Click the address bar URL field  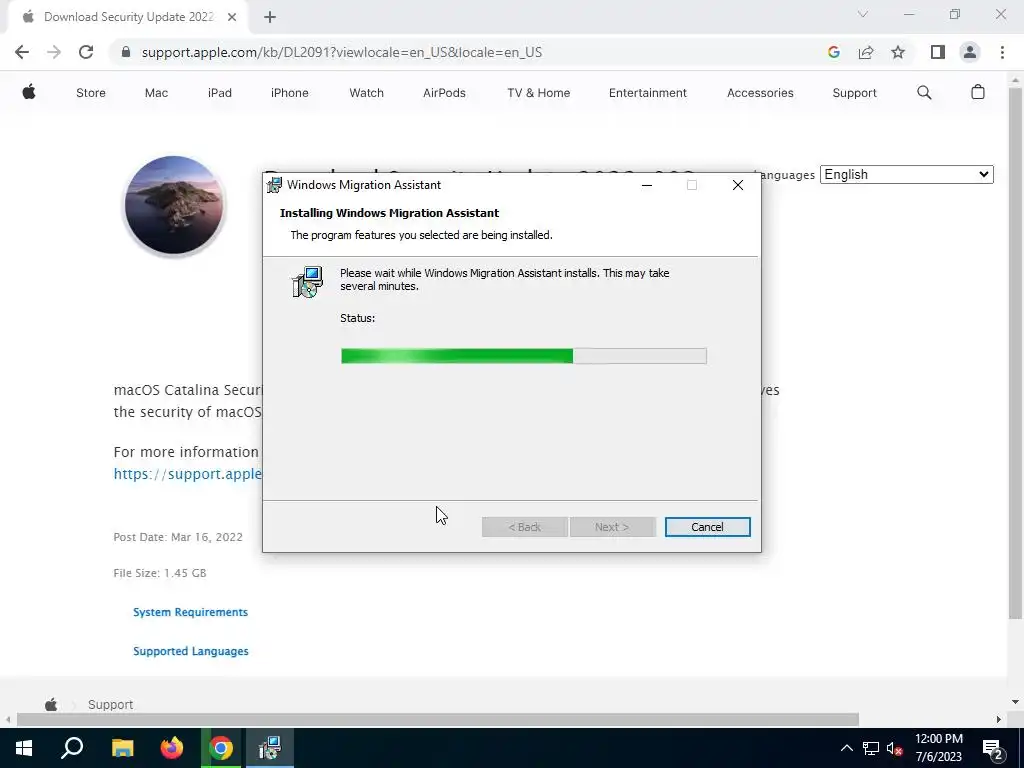(341, 52)
